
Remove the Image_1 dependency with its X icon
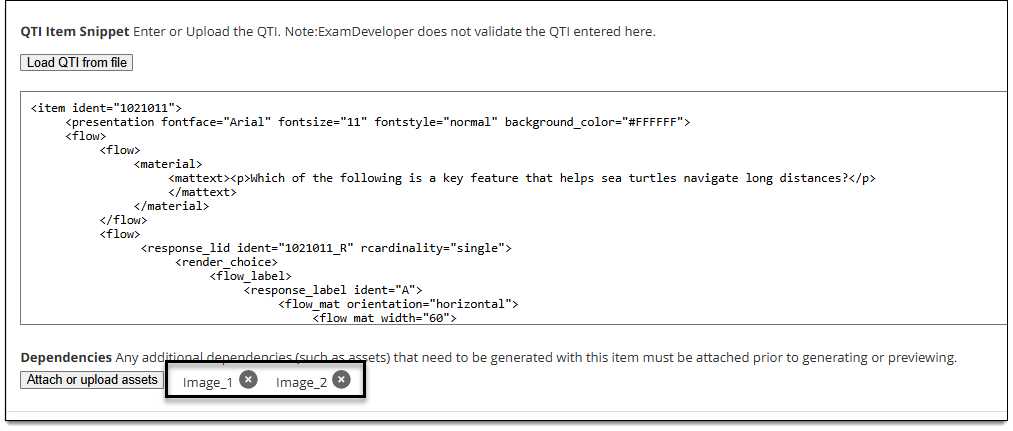click(248, 380)
